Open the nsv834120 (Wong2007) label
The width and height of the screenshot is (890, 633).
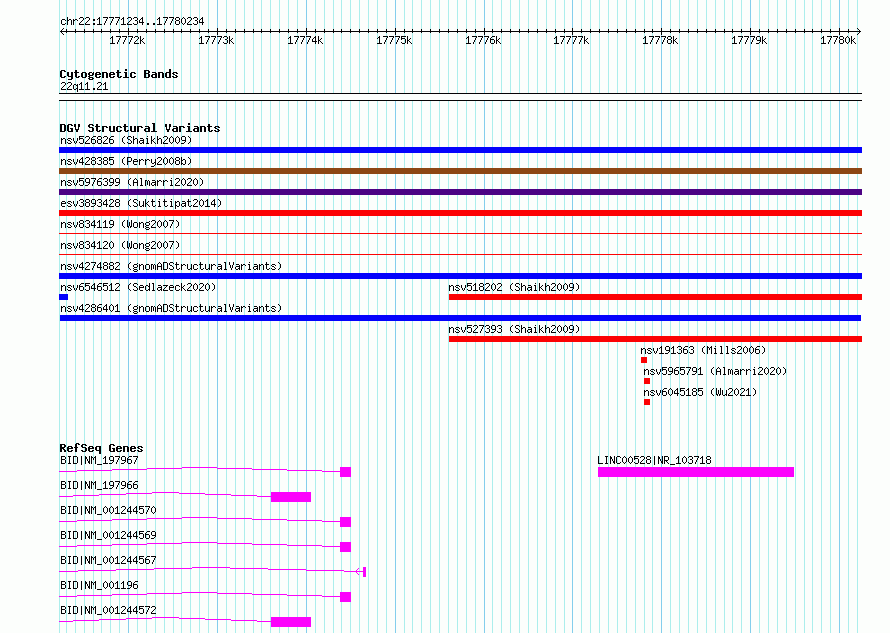(x=120, y=245)
